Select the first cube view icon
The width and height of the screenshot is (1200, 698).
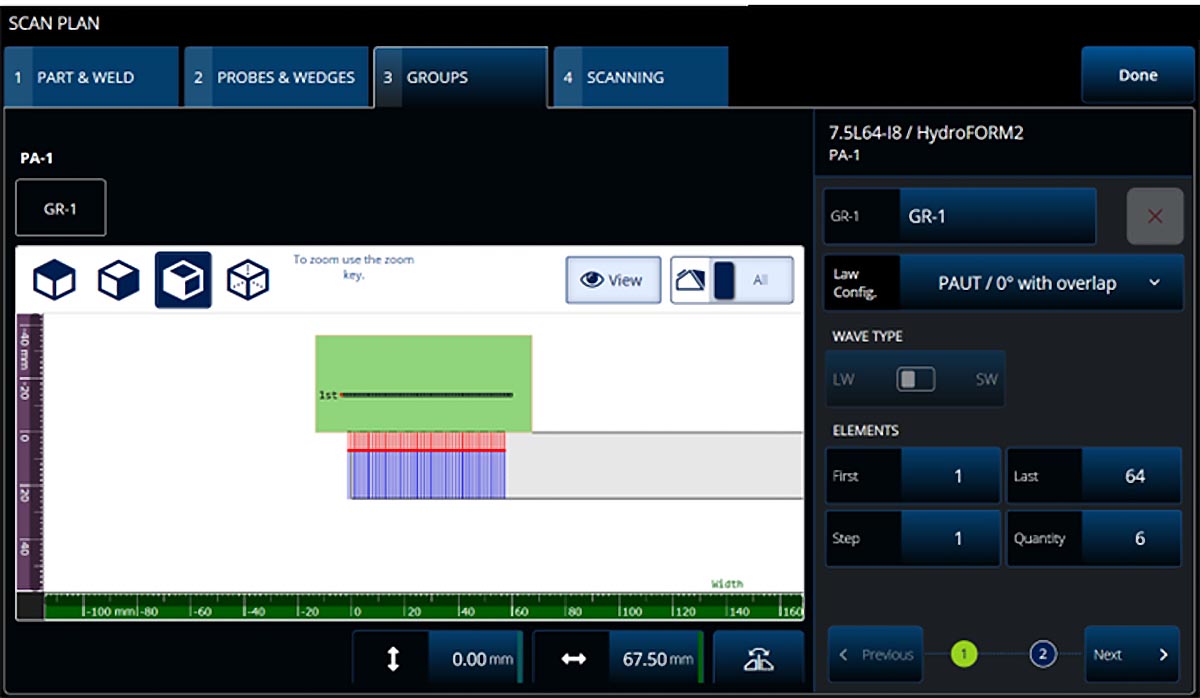[55, 280]
